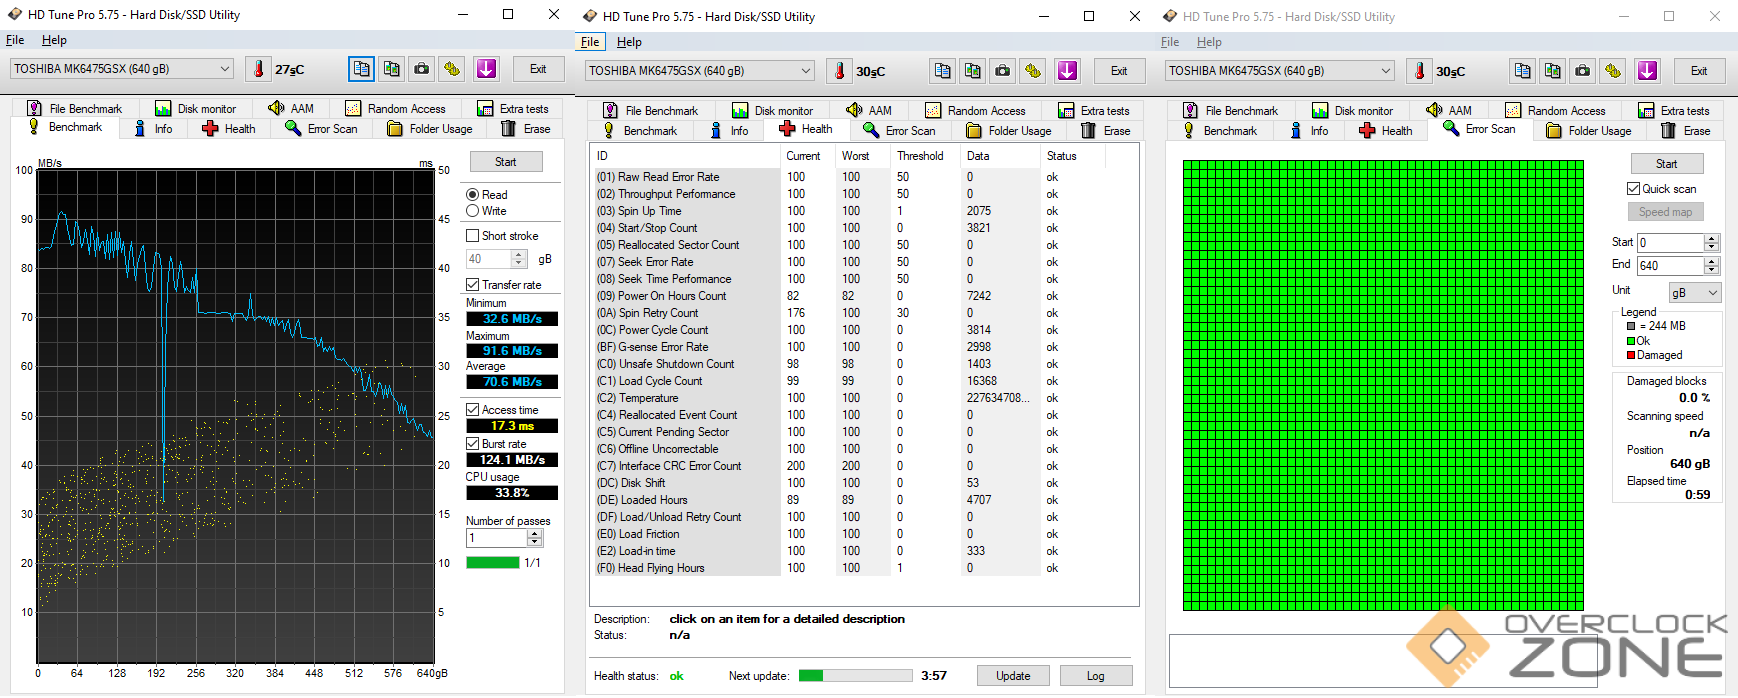This screenshot has width=1738, height=698.
Task: Click the purple down-arrow icon in the middle Health window
Action: (1067, 71)
